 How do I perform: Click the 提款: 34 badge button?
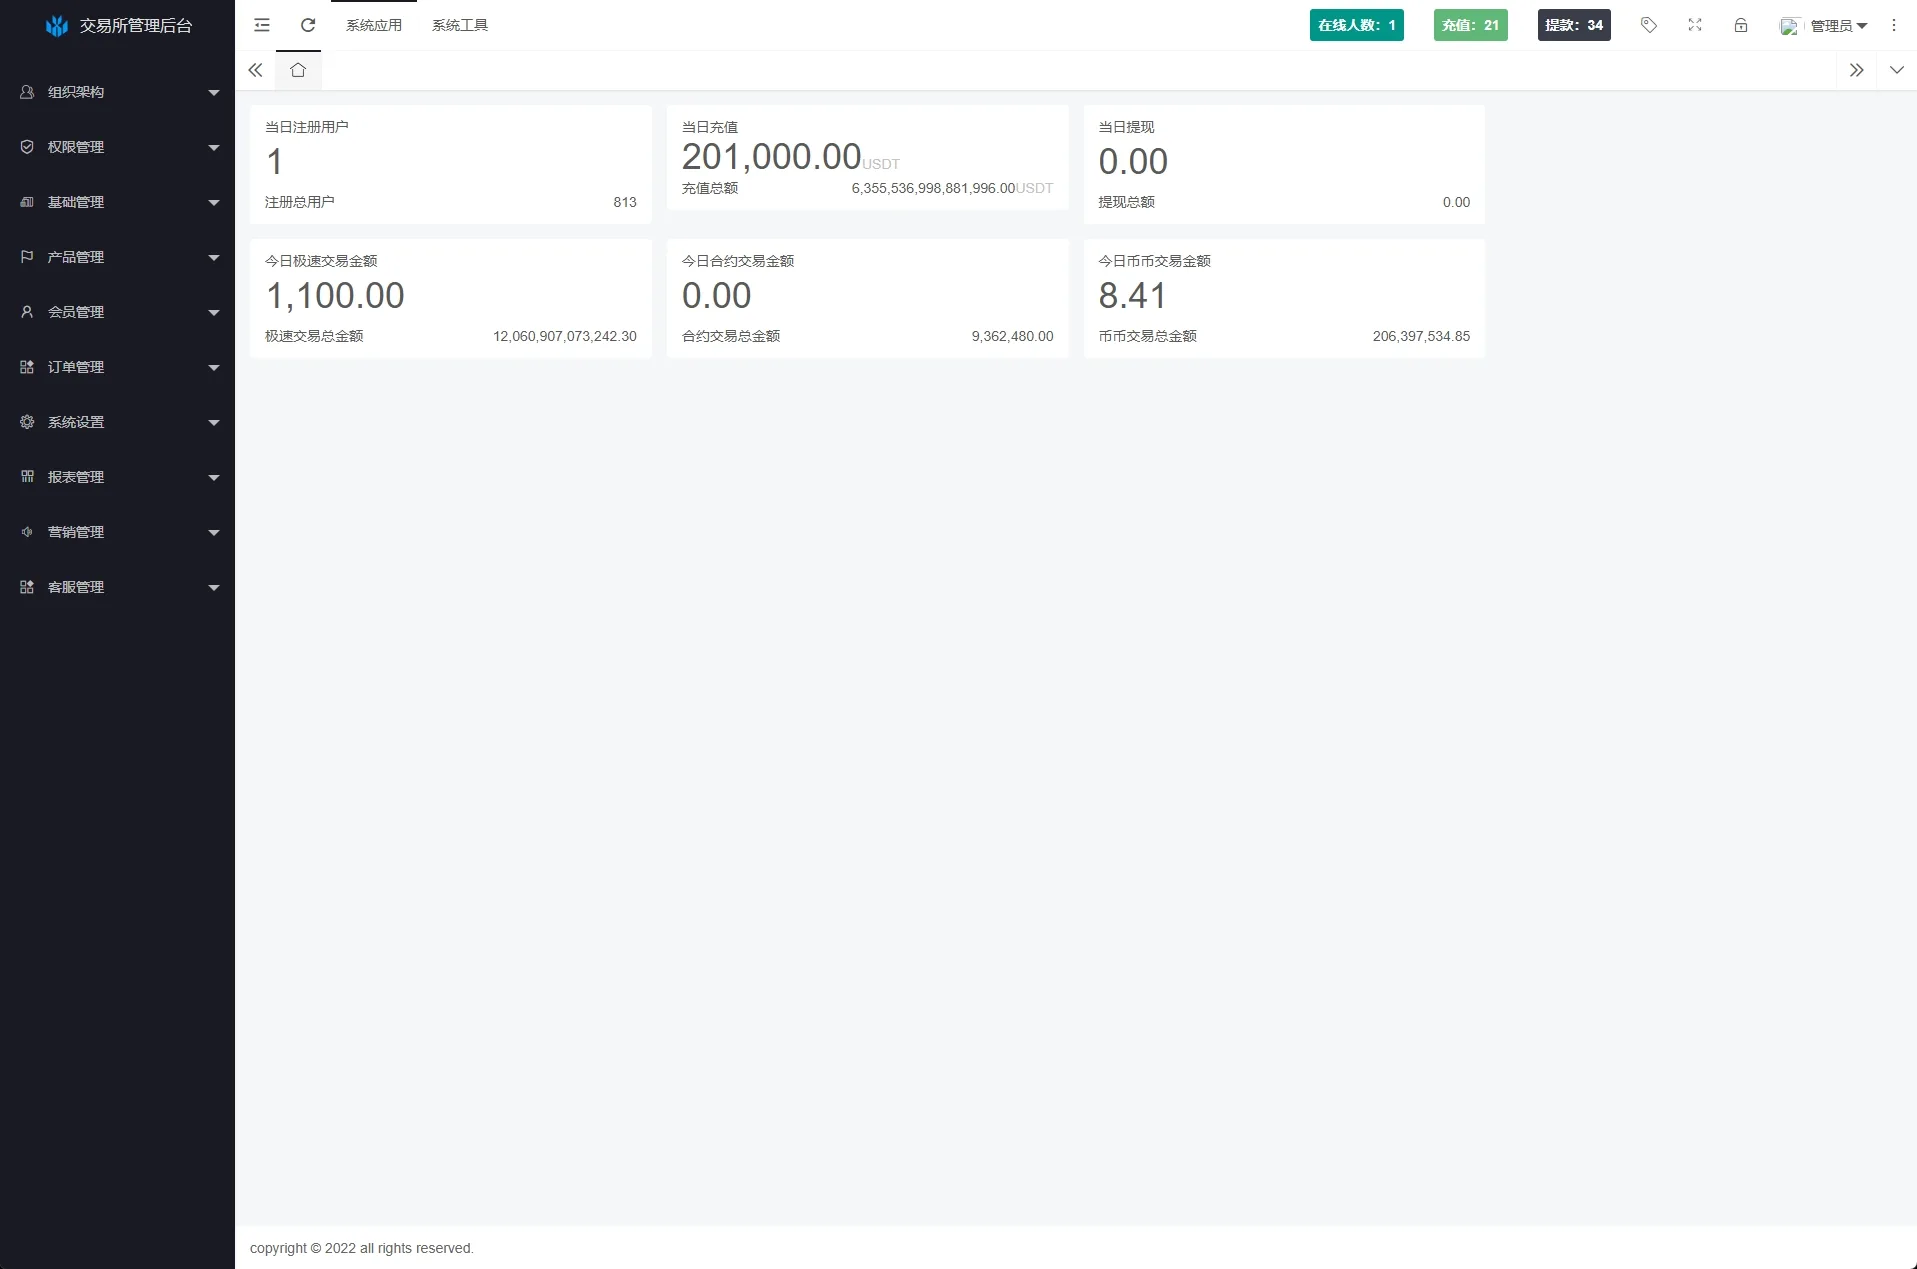1574,25
